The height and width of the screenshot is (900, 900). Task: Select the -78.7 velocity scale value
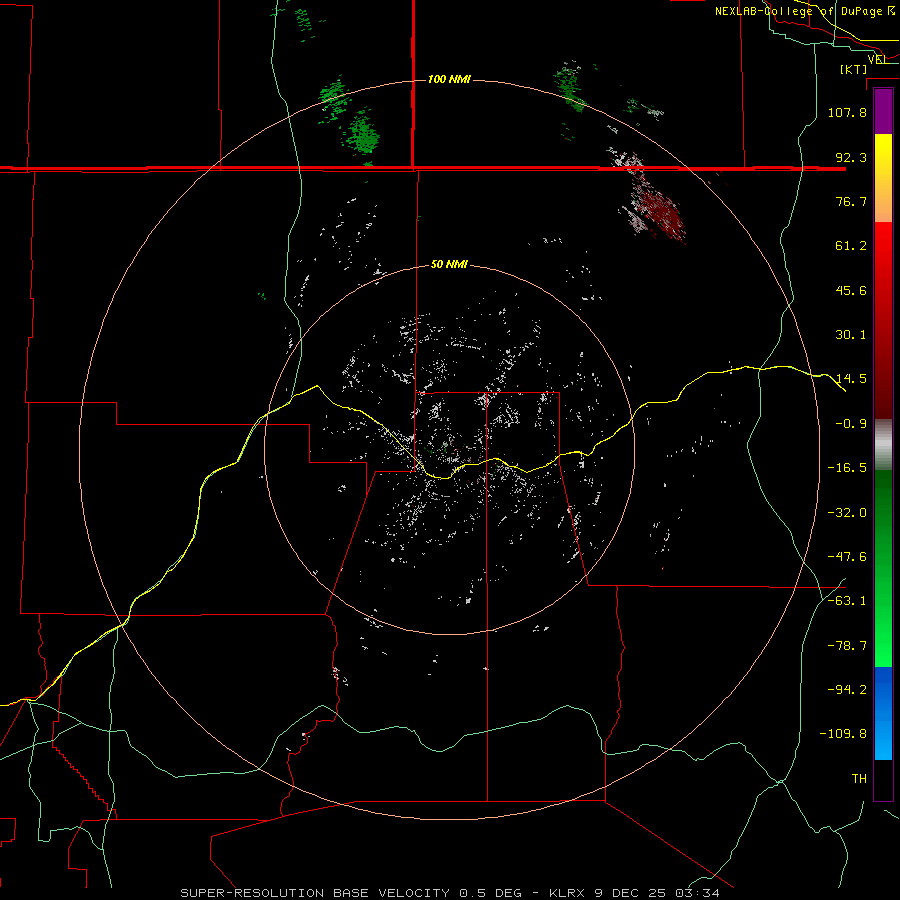(x=847, y=646)
